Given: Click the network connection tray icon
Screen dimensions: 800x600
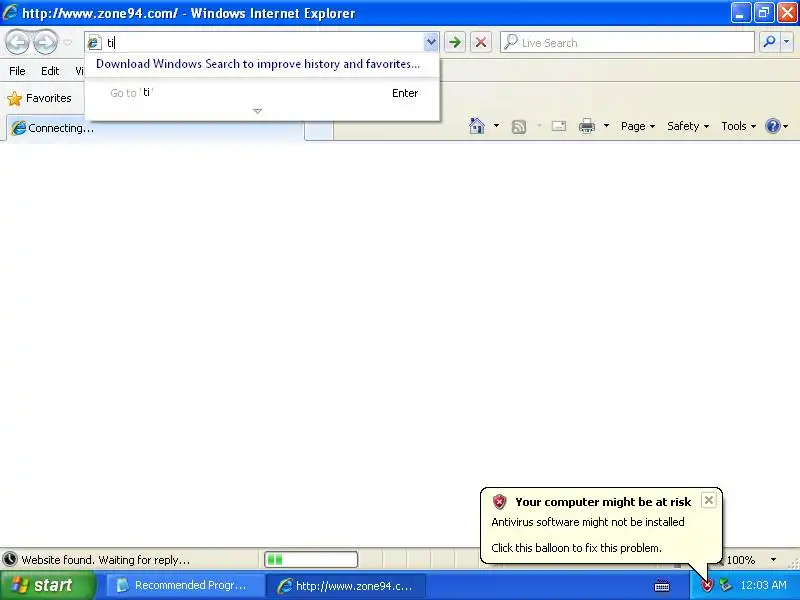Looking at the screenshot, I should coord(725,585).
